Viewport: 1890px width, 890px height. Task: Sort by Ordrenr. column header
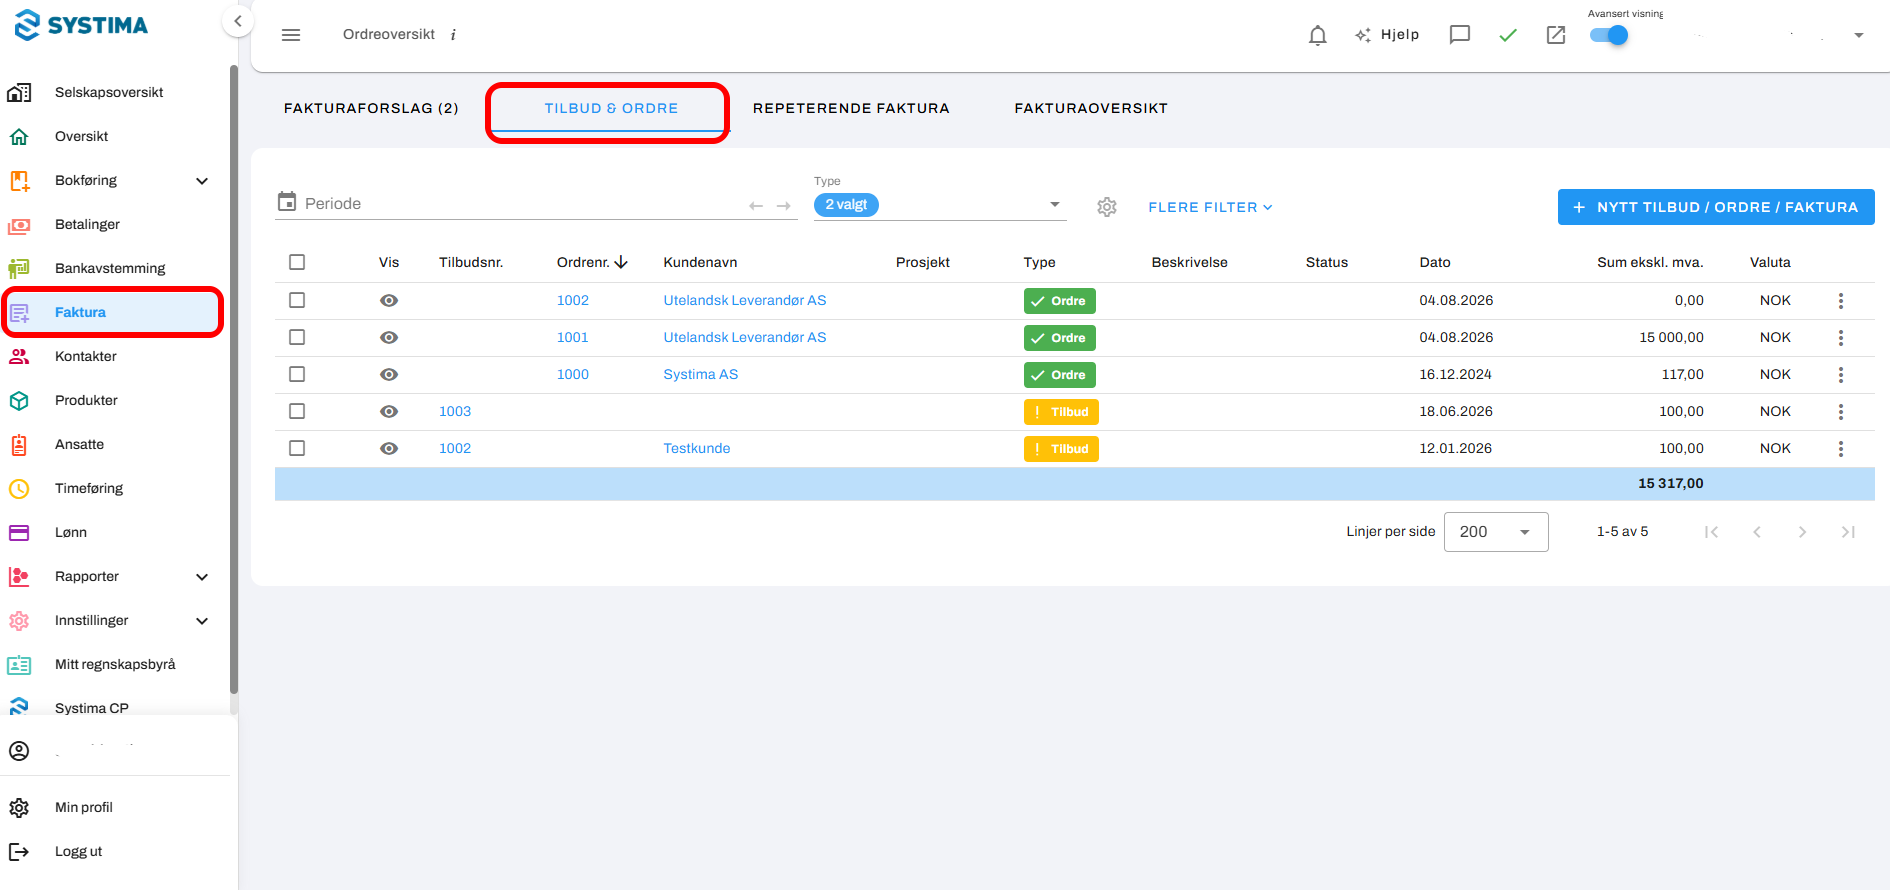[592, 262]
